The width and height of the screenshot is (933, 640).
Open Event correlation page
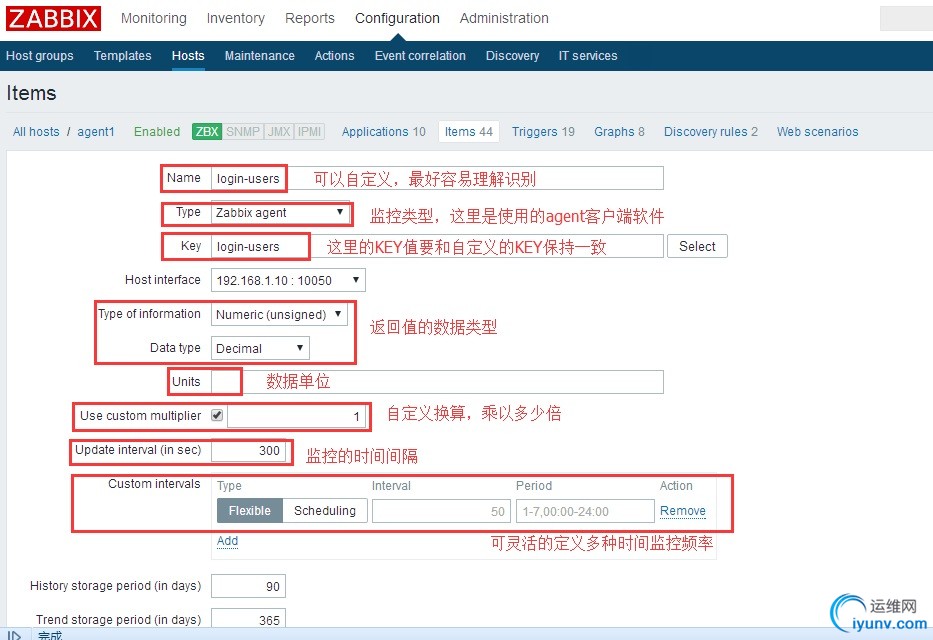(x=420, y=56)
